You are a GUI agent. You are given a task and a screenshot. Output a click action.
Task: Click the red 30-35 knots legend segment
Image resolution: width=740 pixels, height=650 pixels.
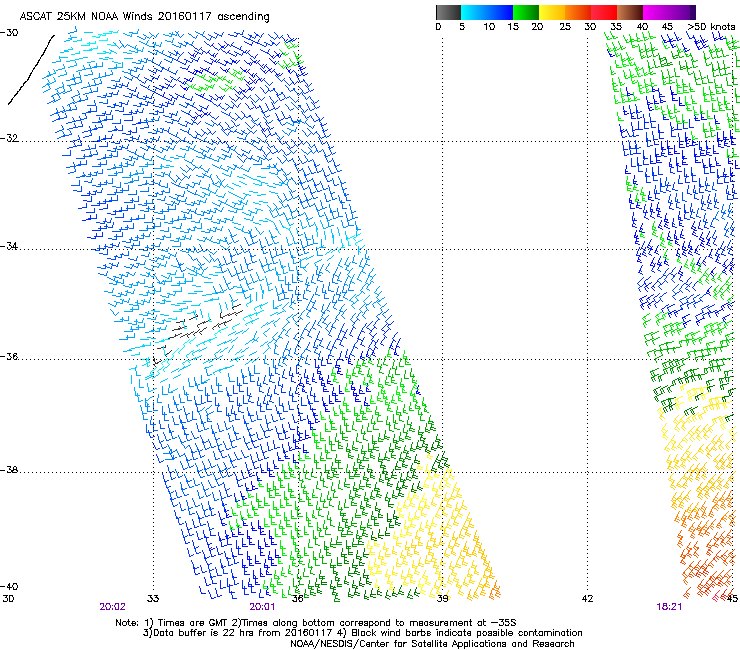click(604, 12)
